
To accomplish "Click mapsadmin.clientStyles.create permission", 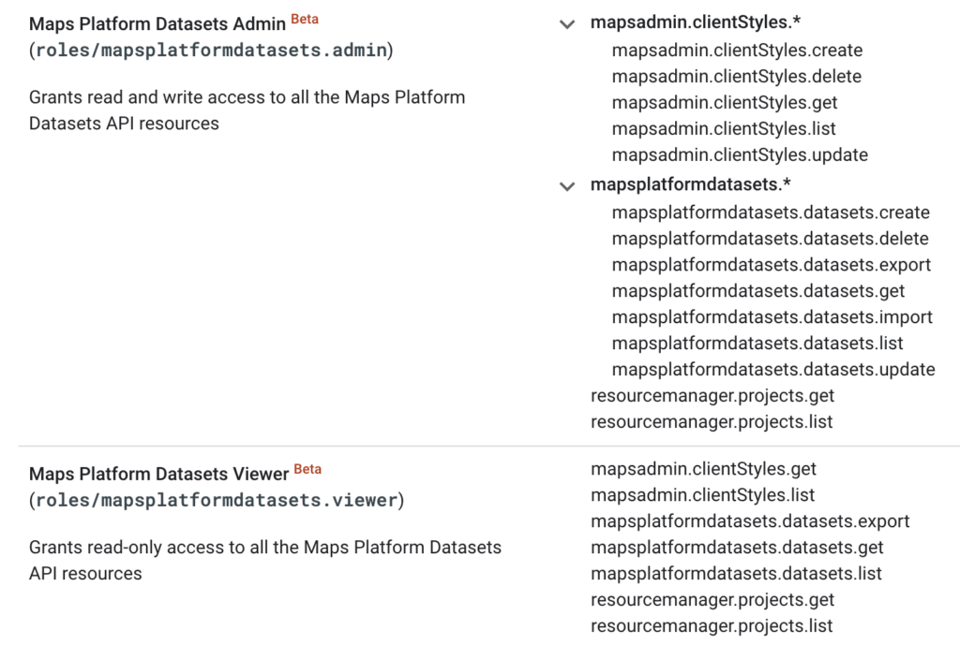I will [737, 50].
